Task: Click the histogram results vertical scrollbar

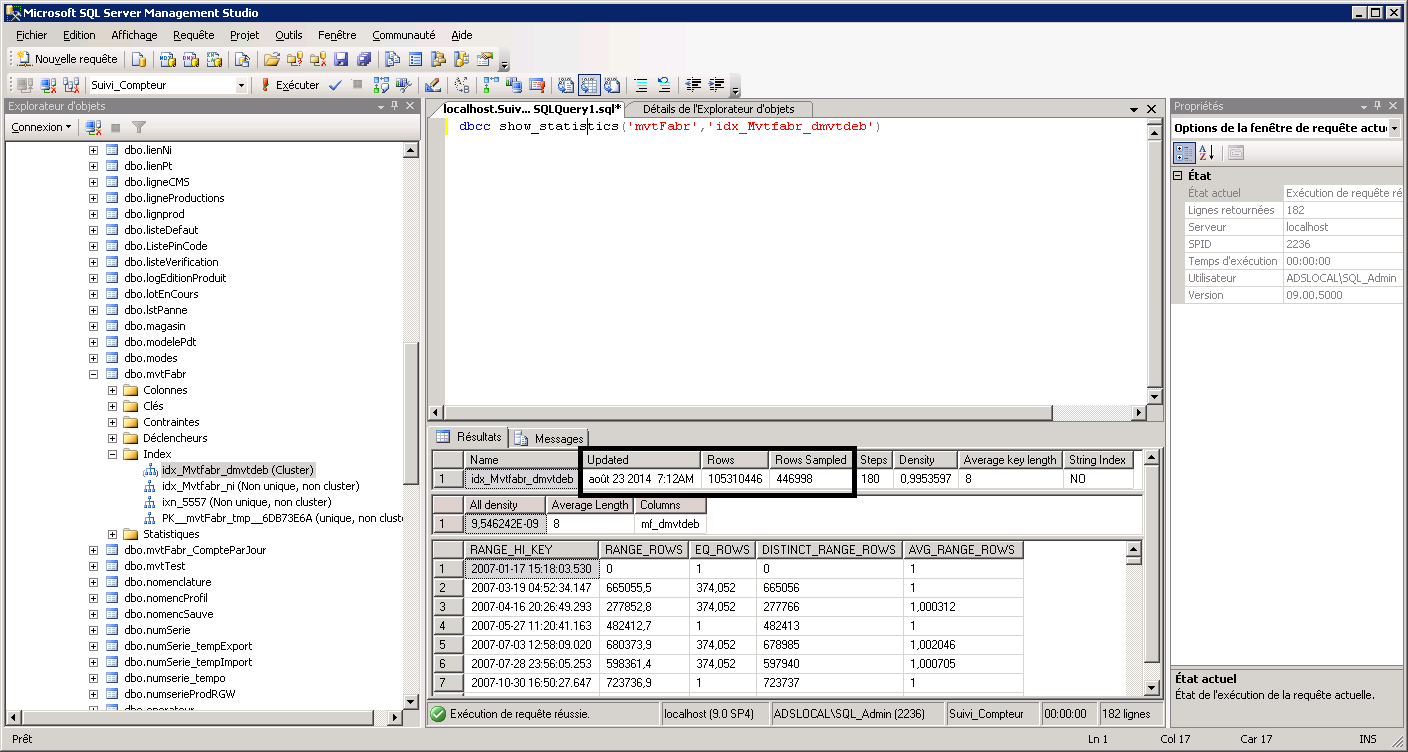Action: (1134, 620)
